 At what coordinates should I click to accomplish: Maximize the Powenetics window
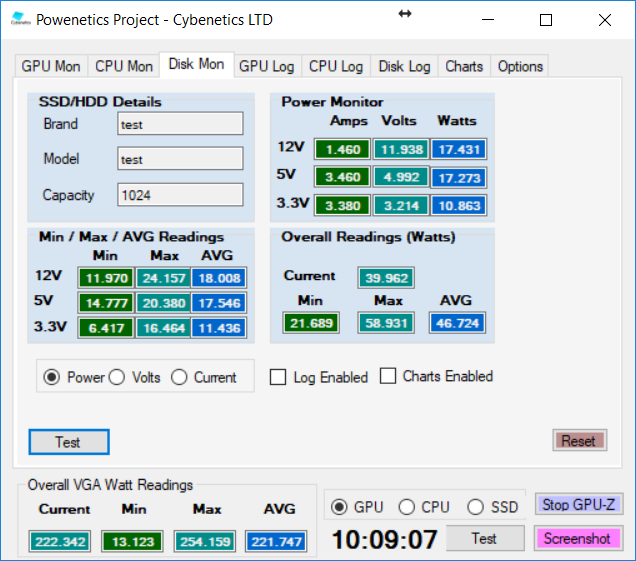[546, 19]
